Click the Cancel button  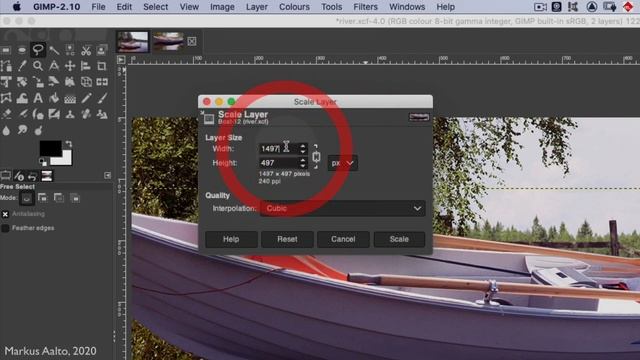(x=343, y=239)
